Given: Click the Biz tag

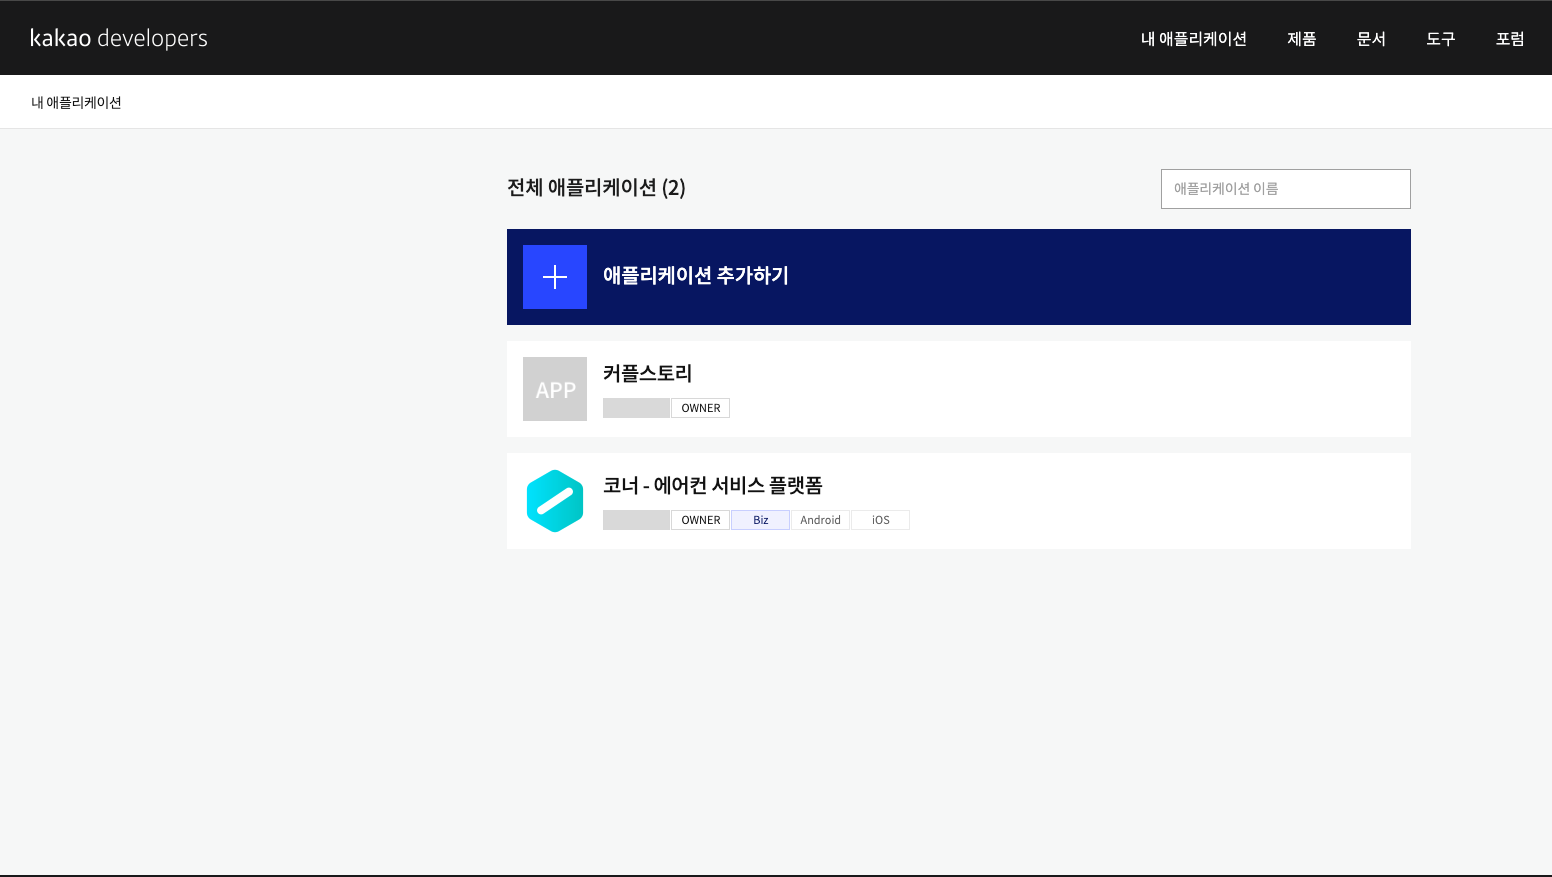Looking at the screenshot, I should click(x=761, y=520).
